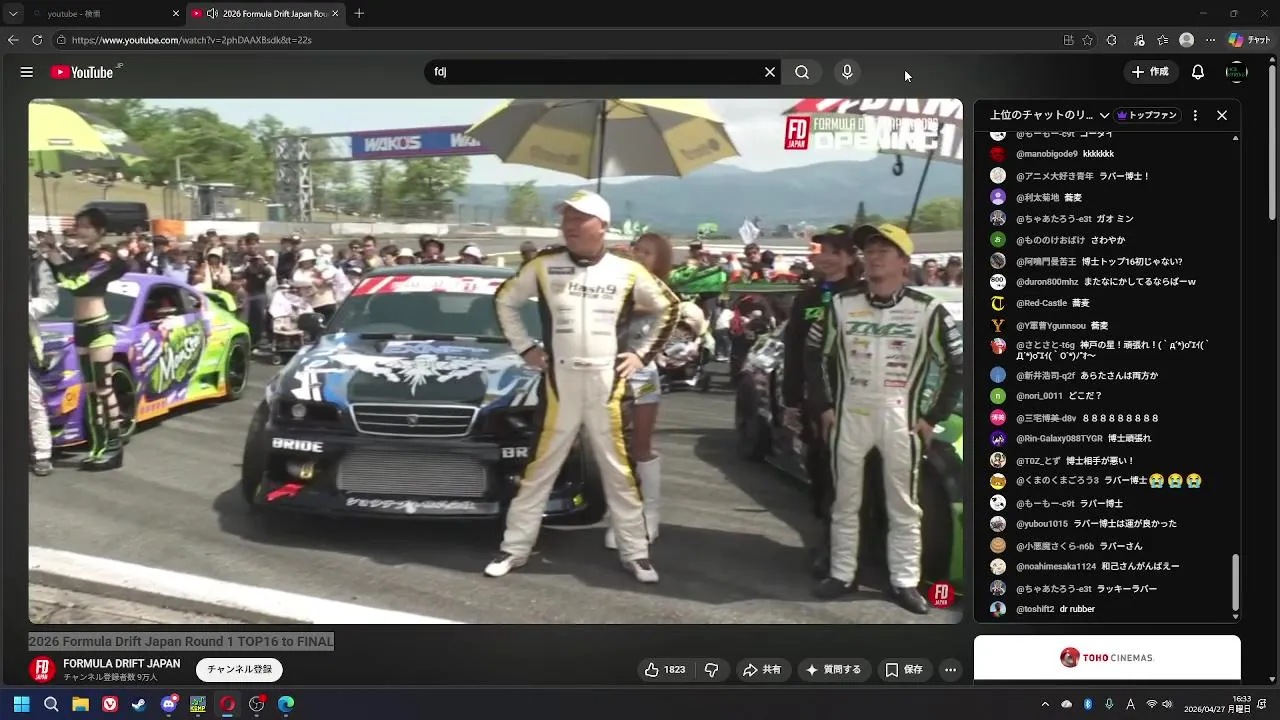The height and width of the screenshot is (720, 1280).
Task: Show hidden system tray icons chevron
Action: [x=1045, y=704]
